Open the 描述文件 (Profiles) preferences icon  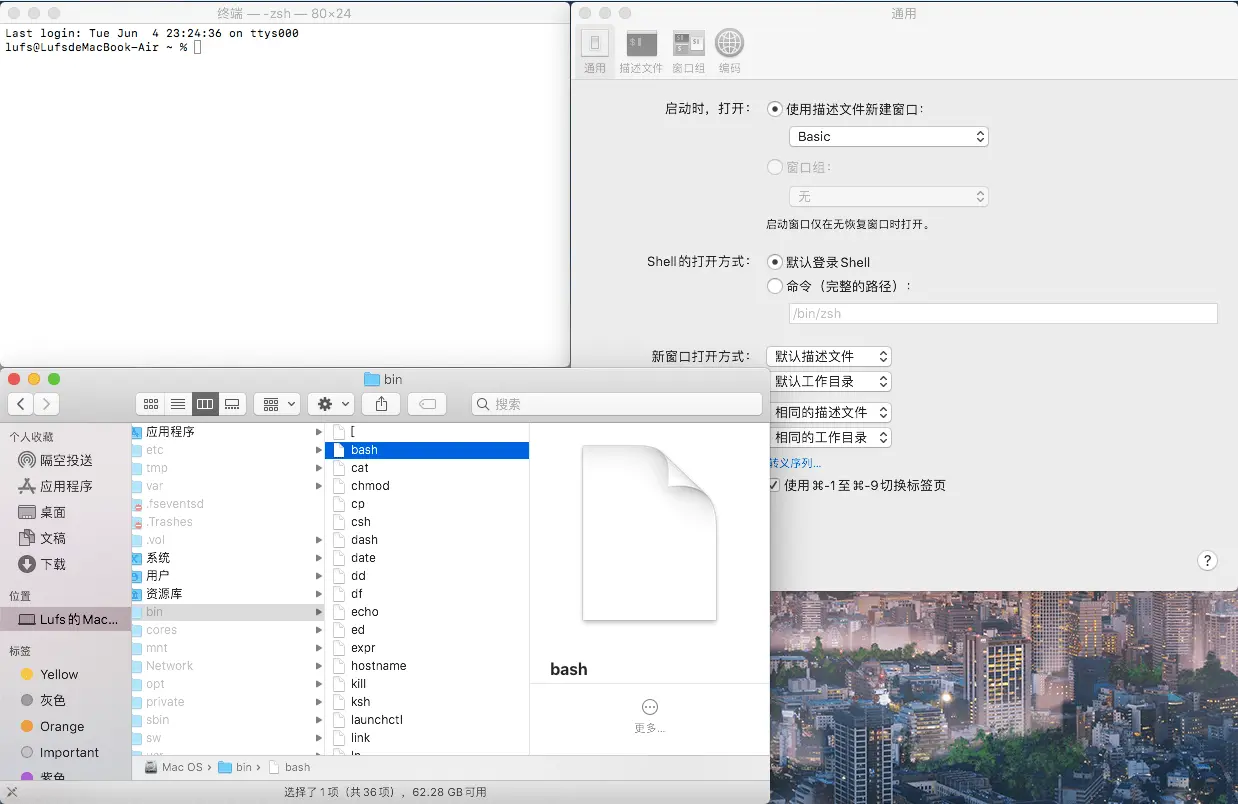641,51
